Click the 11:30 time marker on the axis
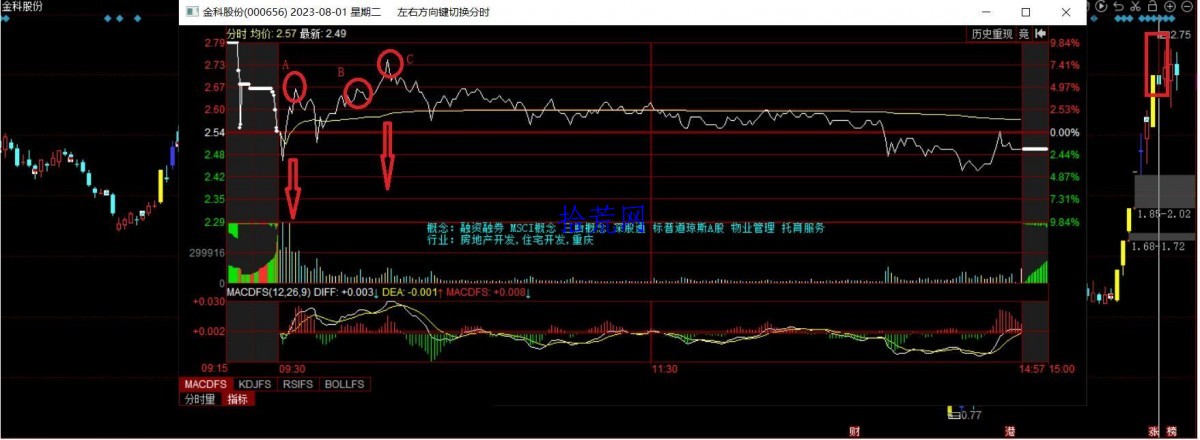Screen dimensions: 1200x440 [664, 369]
